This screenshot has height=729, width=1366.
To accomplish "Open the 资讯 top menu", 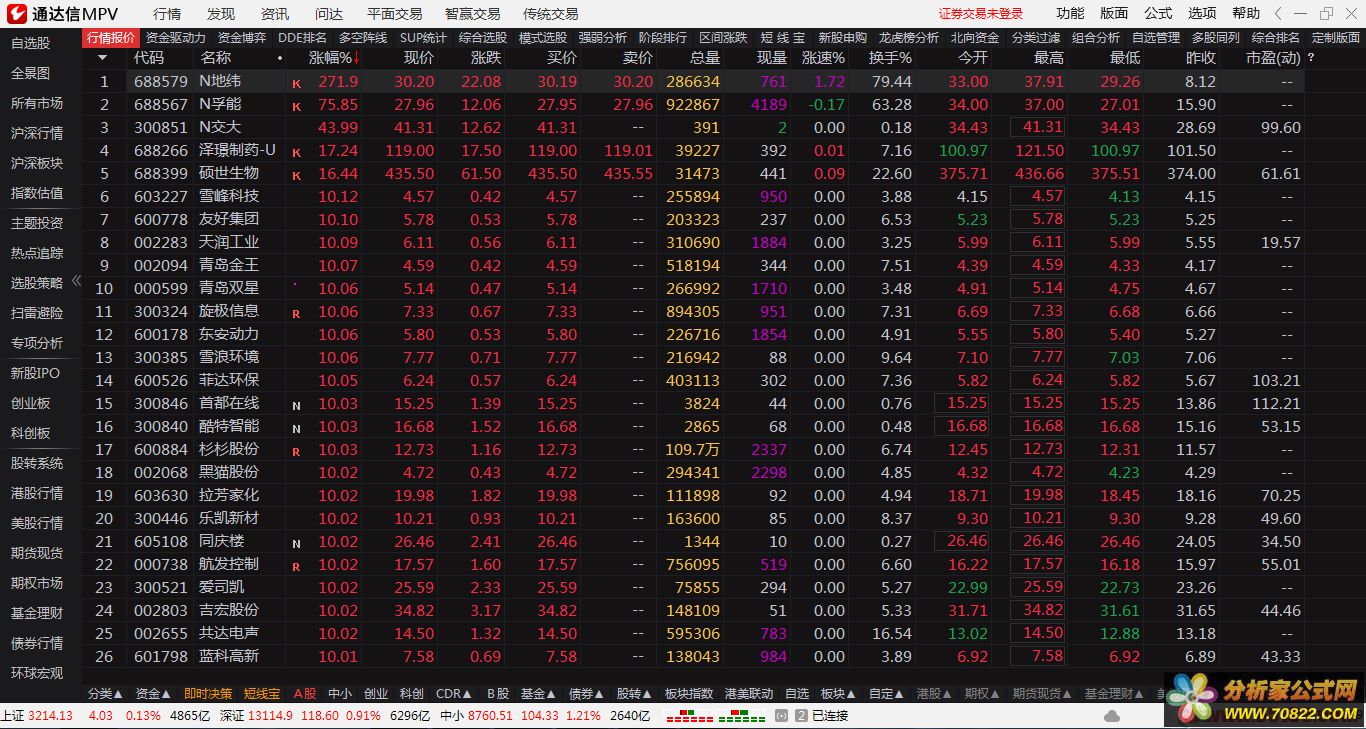I will [x=275, y=14].
